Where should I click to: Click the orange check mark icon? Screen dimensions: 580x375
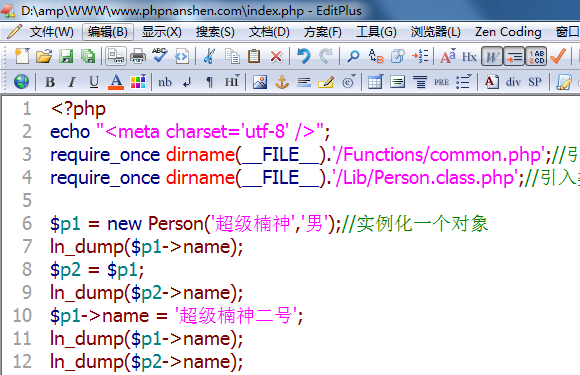tap(558, 56)
